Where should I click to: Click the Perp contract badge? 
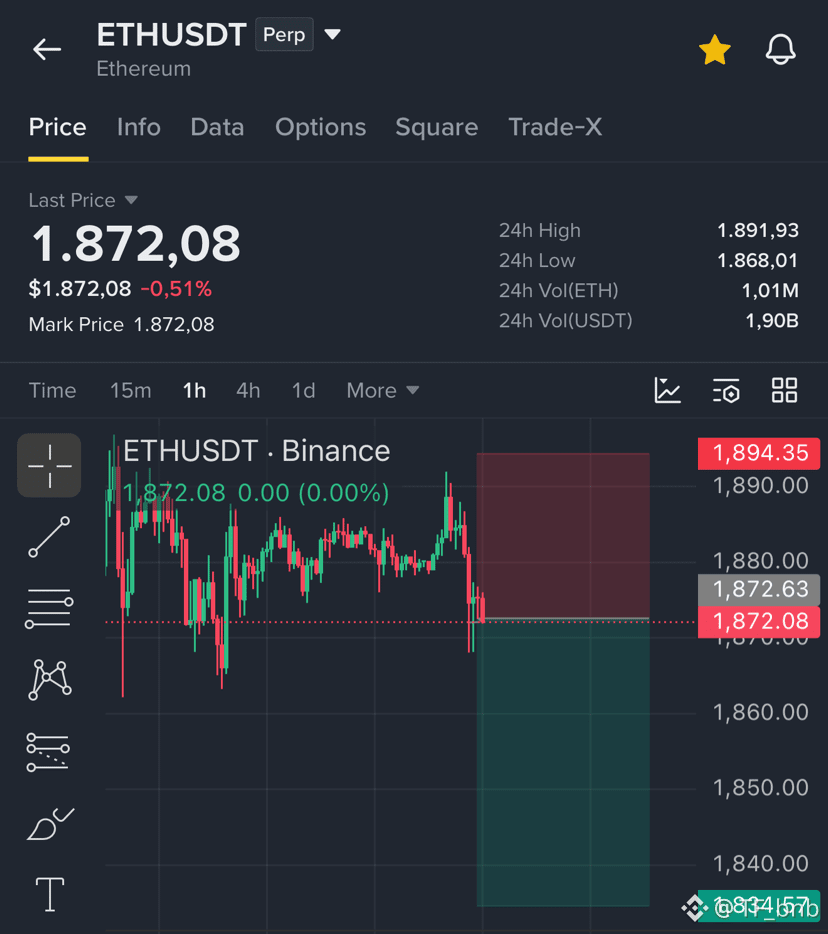coord(284,35)
